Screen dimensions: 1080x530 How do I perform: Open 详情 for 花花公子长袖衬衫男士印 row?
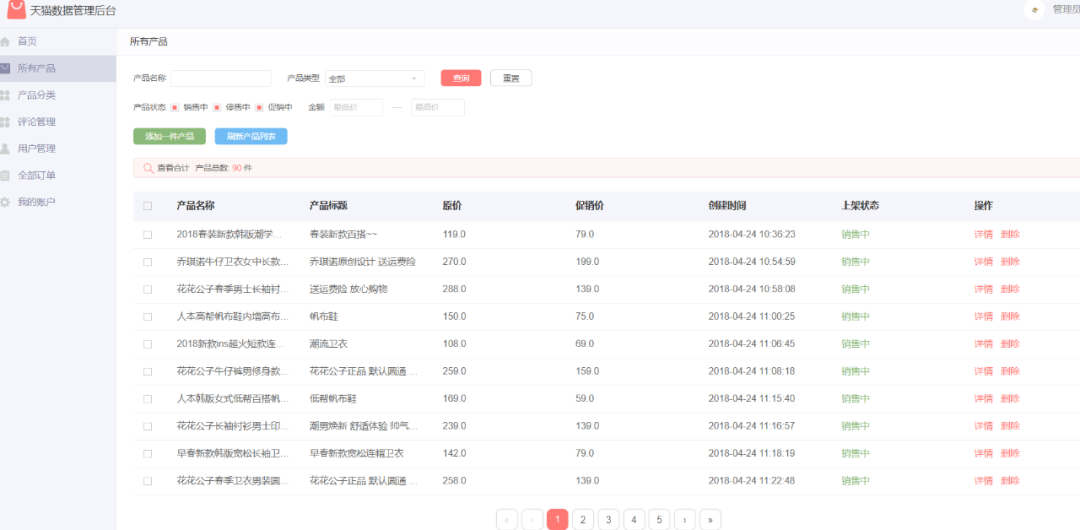click(983, 426)
